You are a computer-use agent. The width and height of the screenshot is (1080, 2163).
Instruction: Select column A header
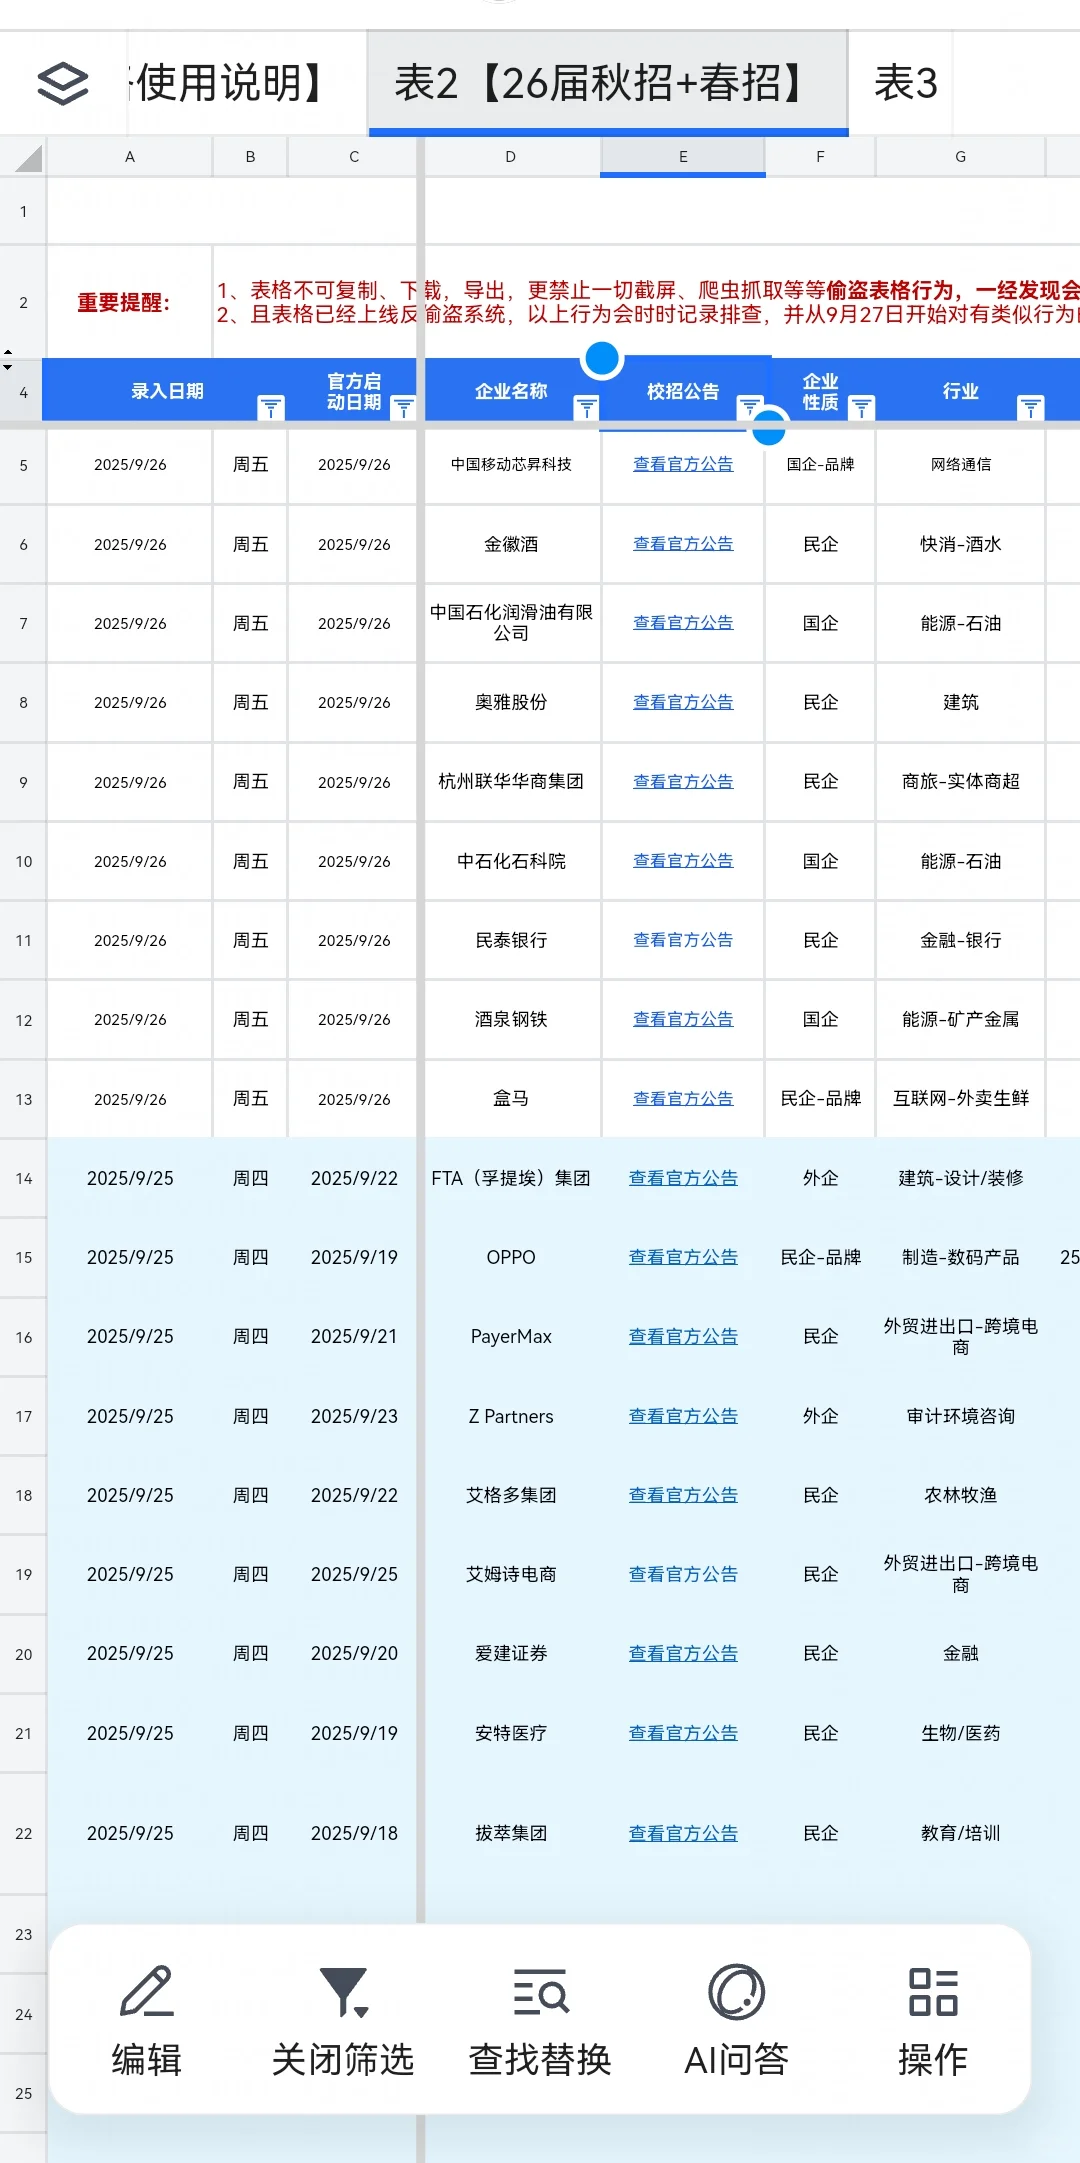pos(130,157)
